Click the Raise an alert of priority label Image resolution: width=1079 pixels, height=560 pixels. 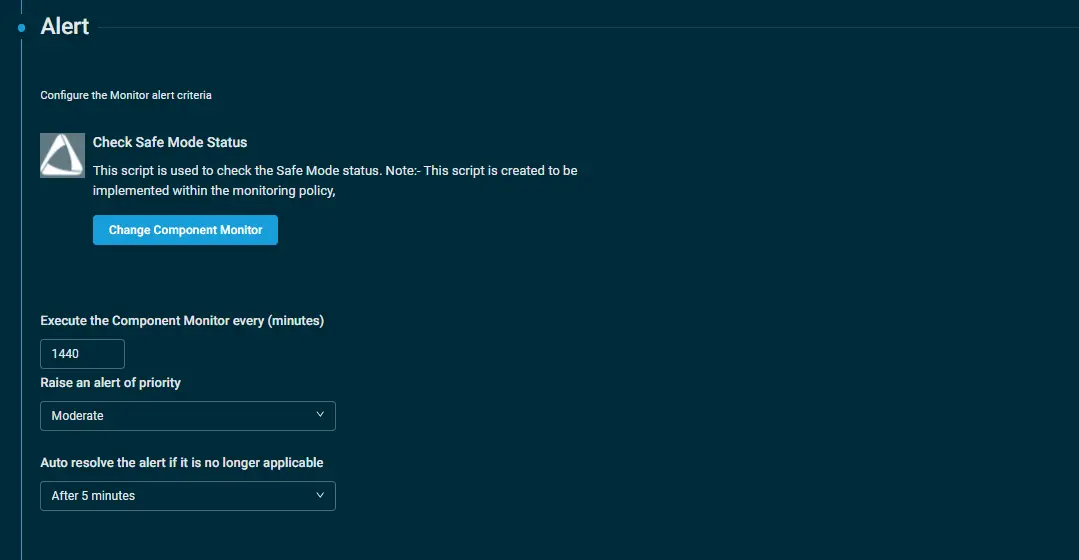110,383
